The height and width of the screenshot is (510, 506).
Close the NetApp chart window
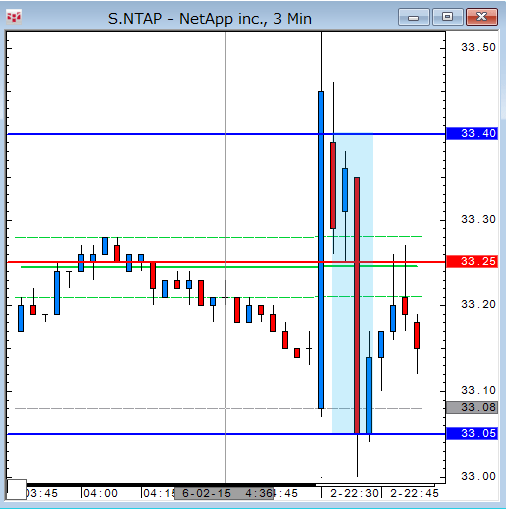coord(482,17)
